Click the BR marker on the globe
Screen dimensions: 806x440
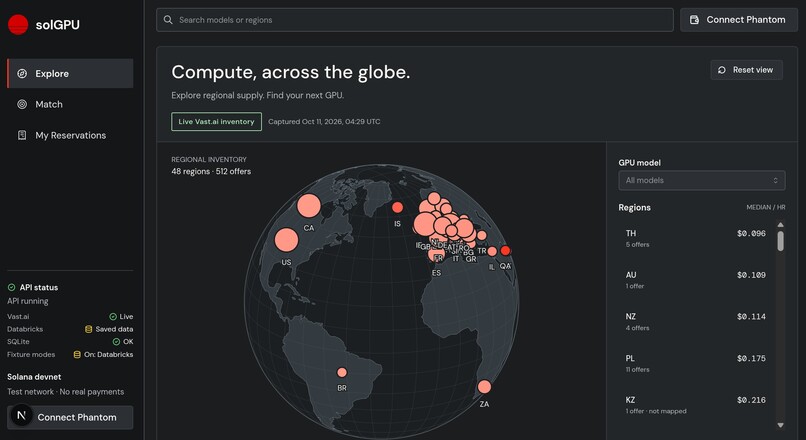342,372
